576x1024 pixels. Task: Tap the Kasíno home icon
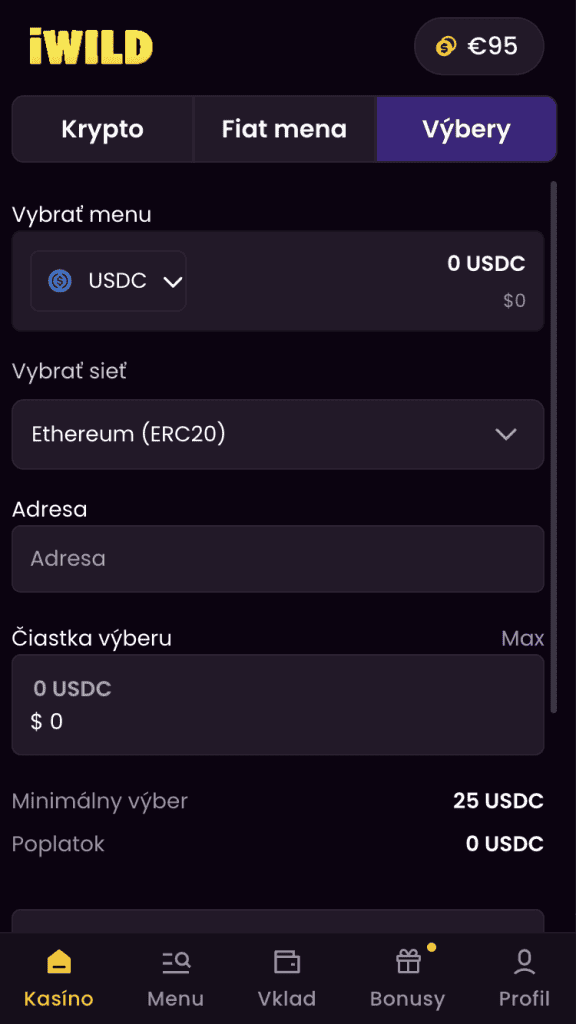[58, 962]
